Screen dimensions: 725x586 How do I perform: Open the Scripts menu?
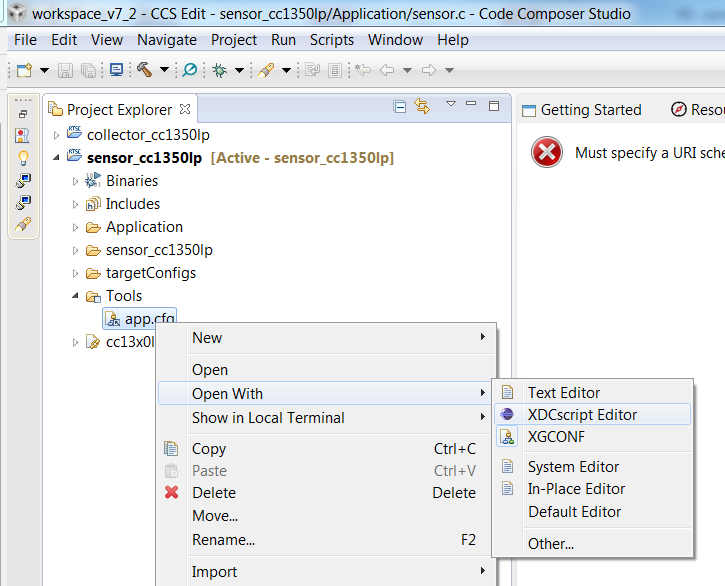(332, 40)
